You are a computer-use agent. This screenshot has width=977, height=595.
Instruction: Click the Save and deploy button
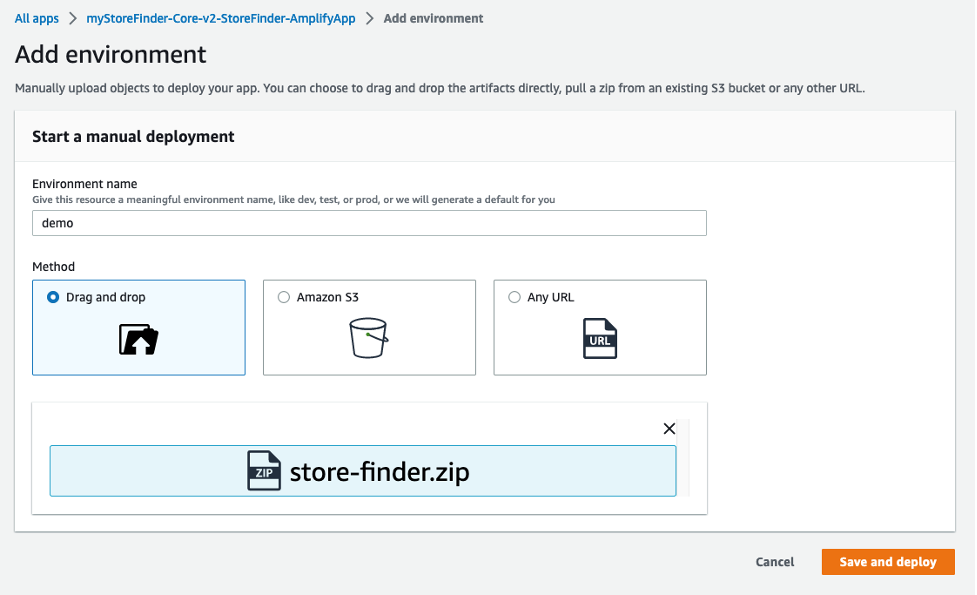pos(887,562)
